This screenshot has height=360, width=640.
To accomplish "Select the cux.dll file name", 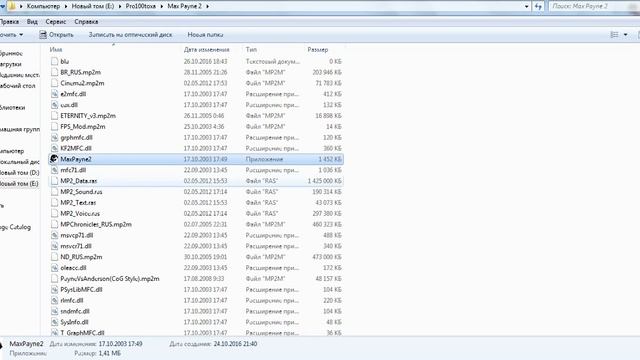I will click(x=69, y=105).
